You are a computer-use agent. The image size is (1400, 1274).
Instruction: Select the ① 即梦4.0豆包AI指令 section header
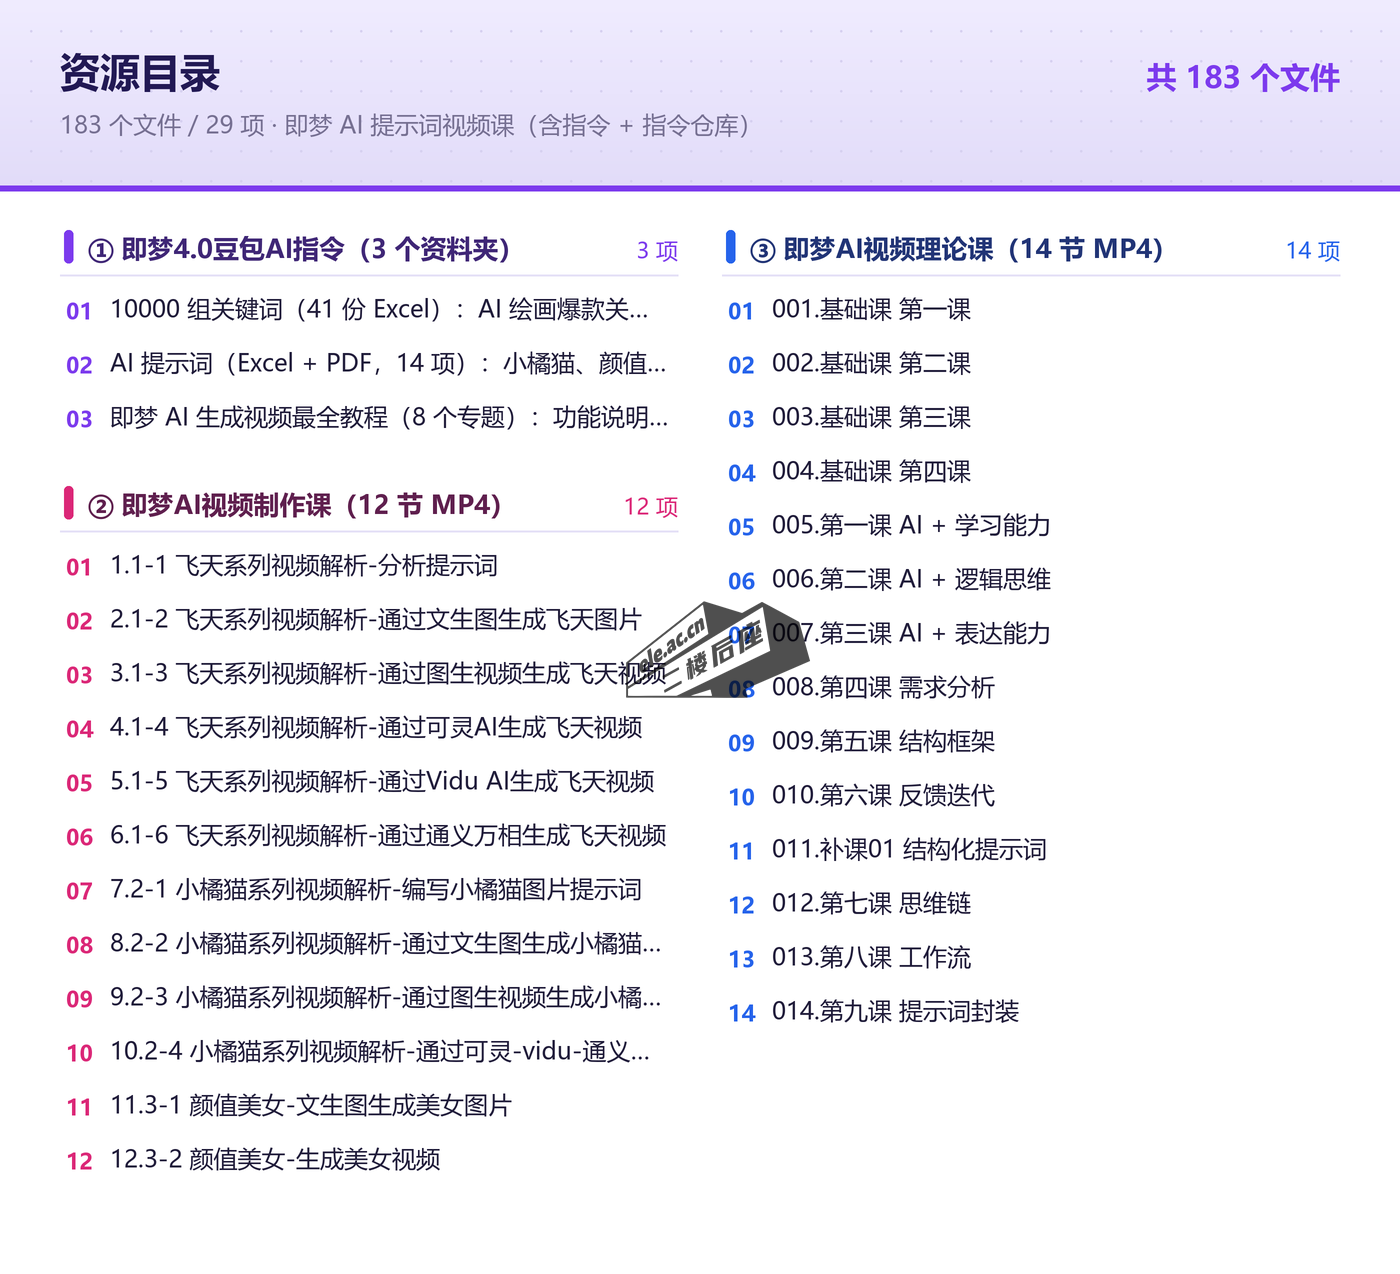click(x=300, y=249)
